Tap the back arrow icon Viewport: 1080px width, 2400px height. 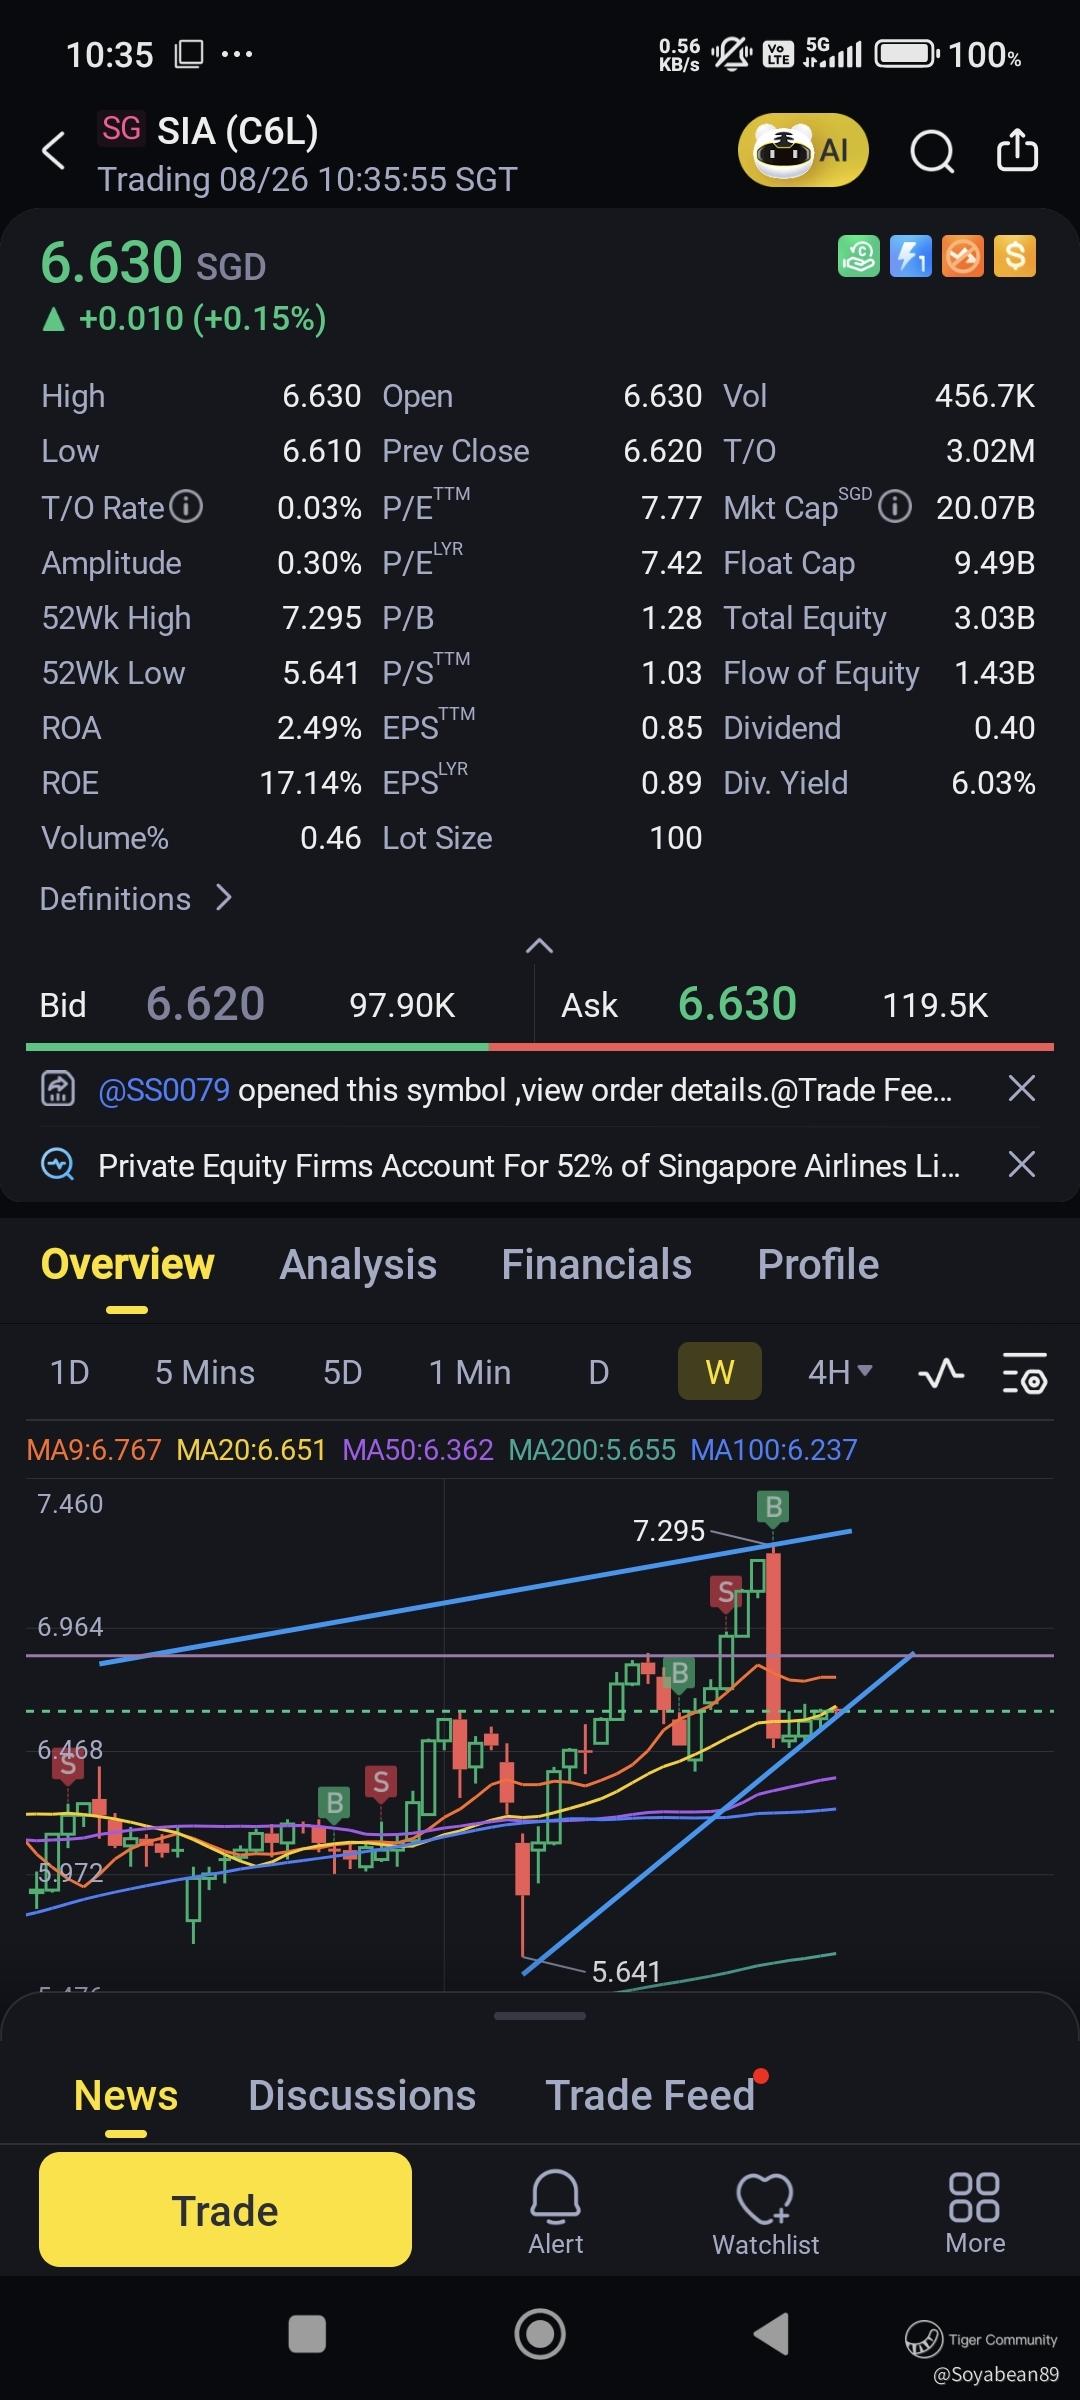(53, 152)
